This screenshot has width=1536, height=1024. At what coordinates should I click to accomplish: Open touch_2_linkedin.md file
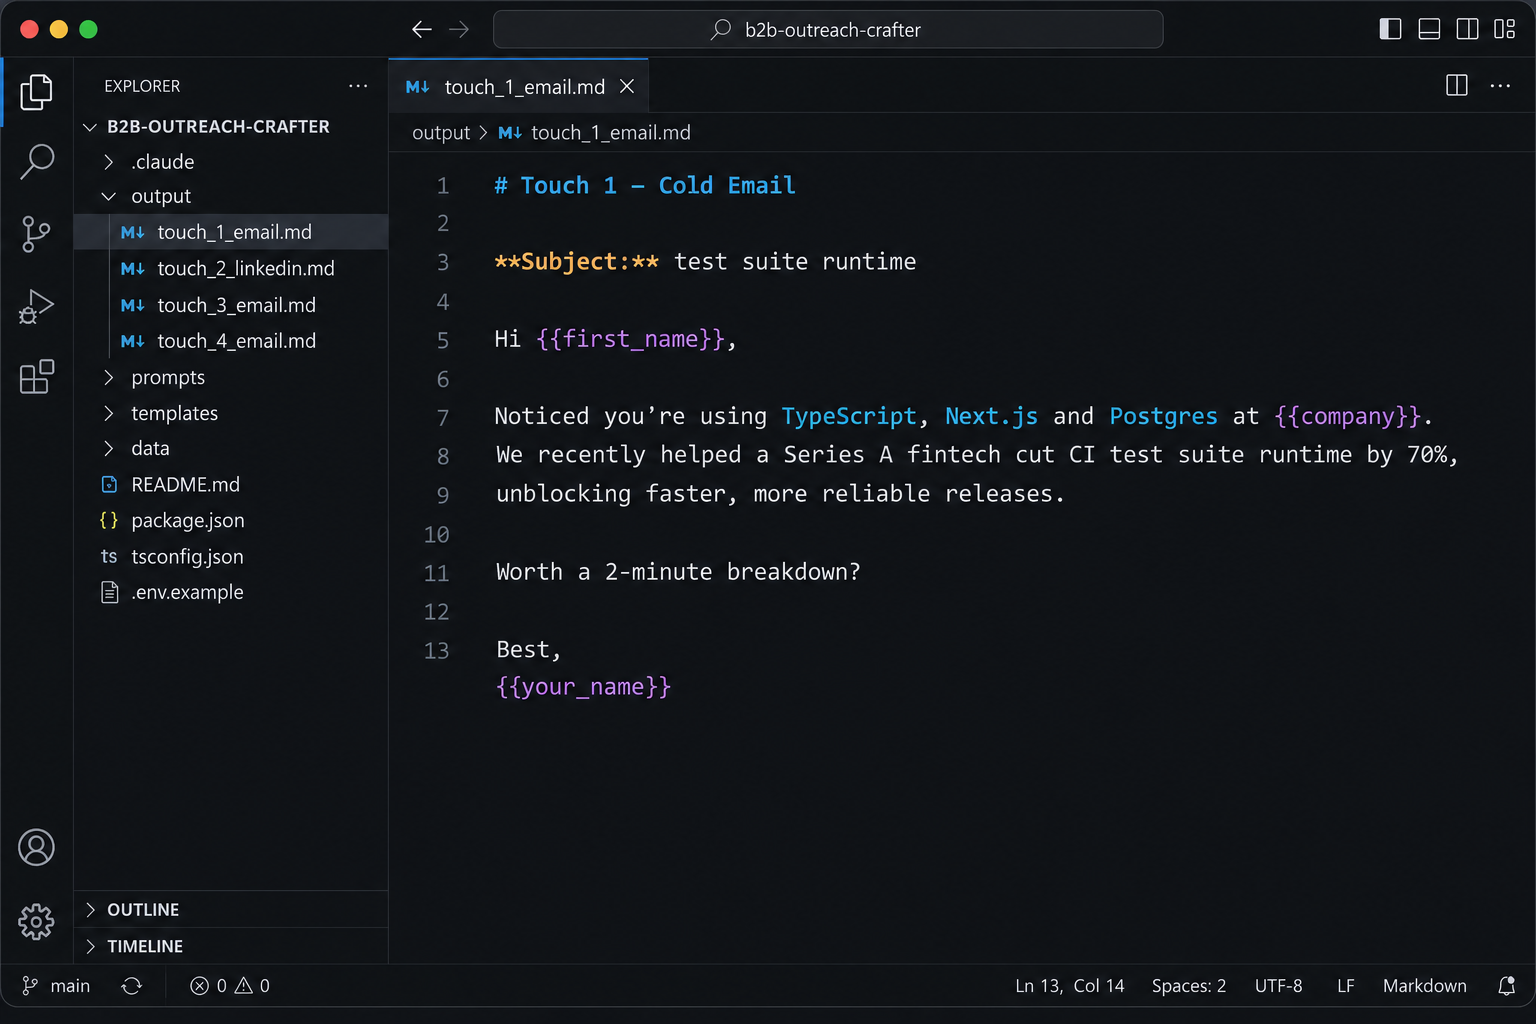pos(231,269)
